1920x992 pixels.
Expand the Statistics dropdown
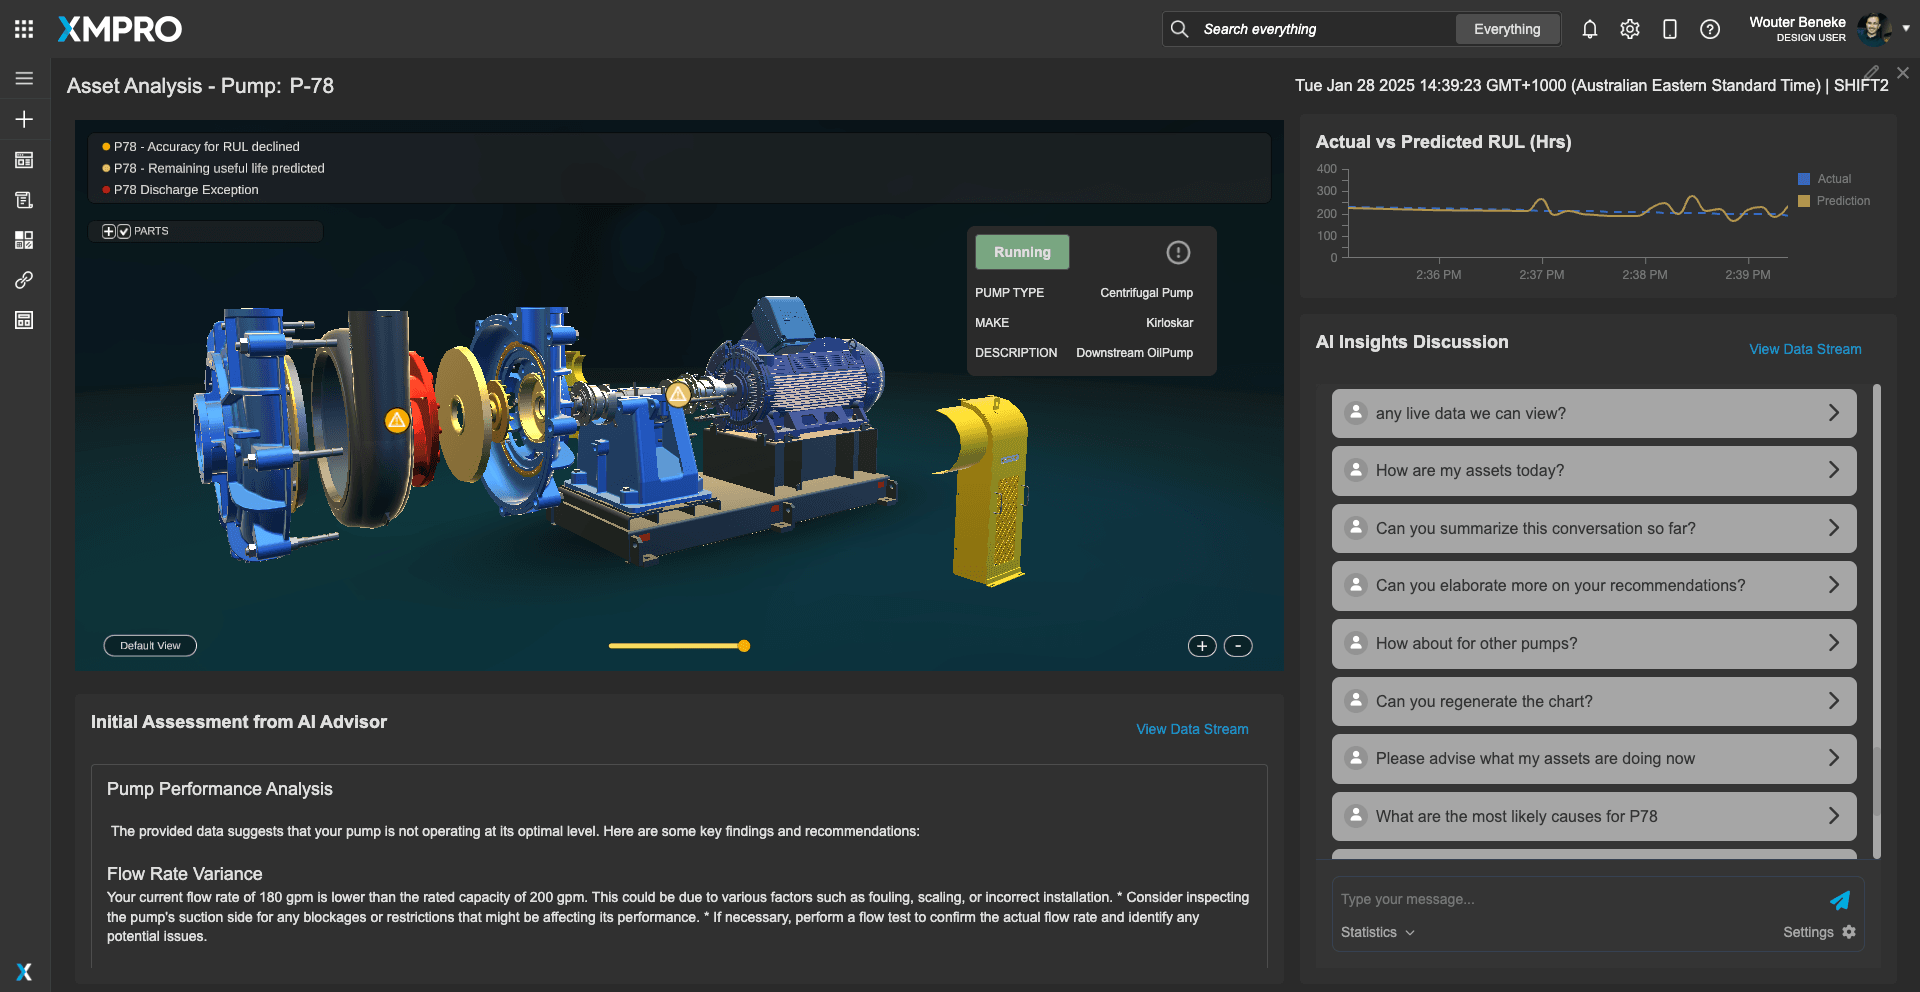1377,932
